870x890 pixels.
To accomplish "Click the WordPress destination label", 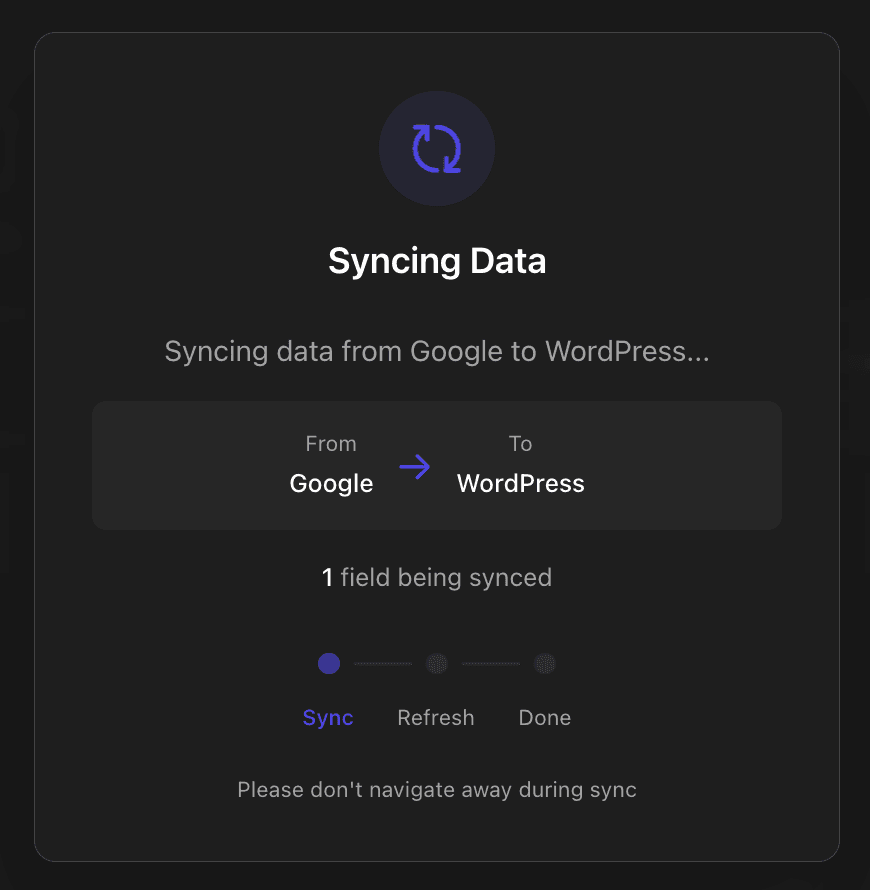I will point(520,483).
